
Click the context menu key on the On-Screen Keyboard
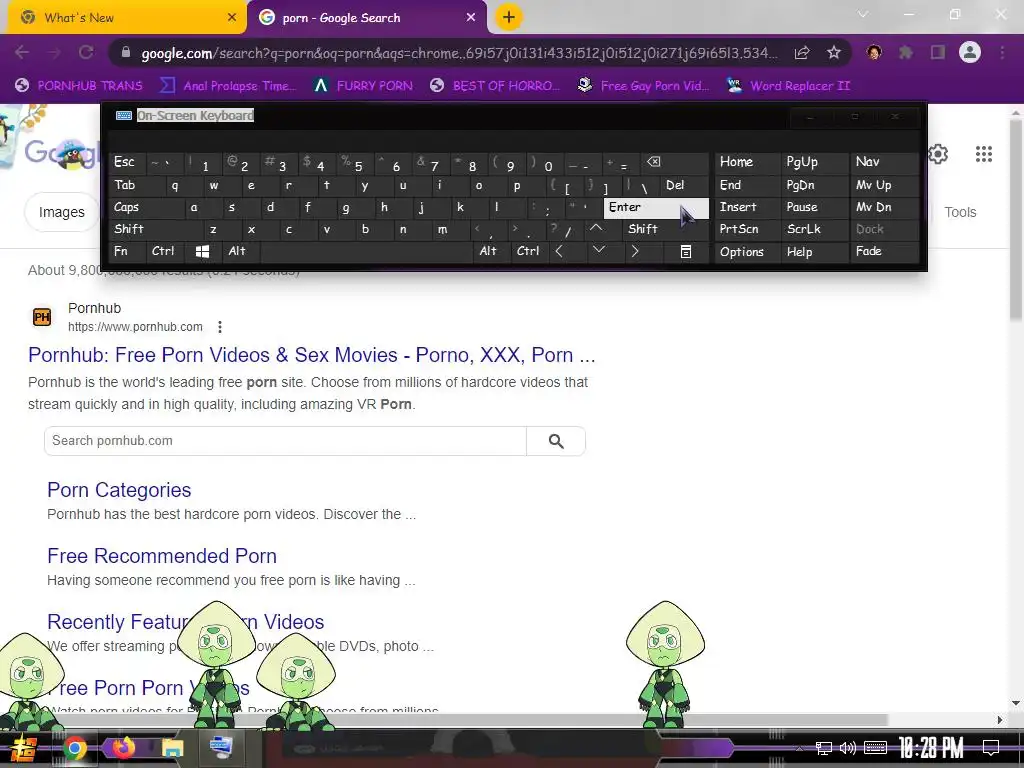685,251
